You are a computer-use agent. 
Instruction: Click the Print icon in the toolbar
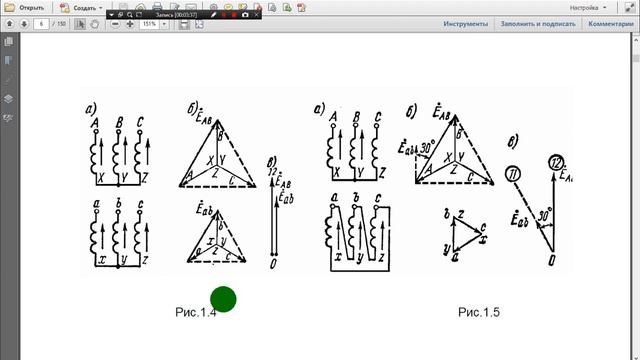click(157, 7)
